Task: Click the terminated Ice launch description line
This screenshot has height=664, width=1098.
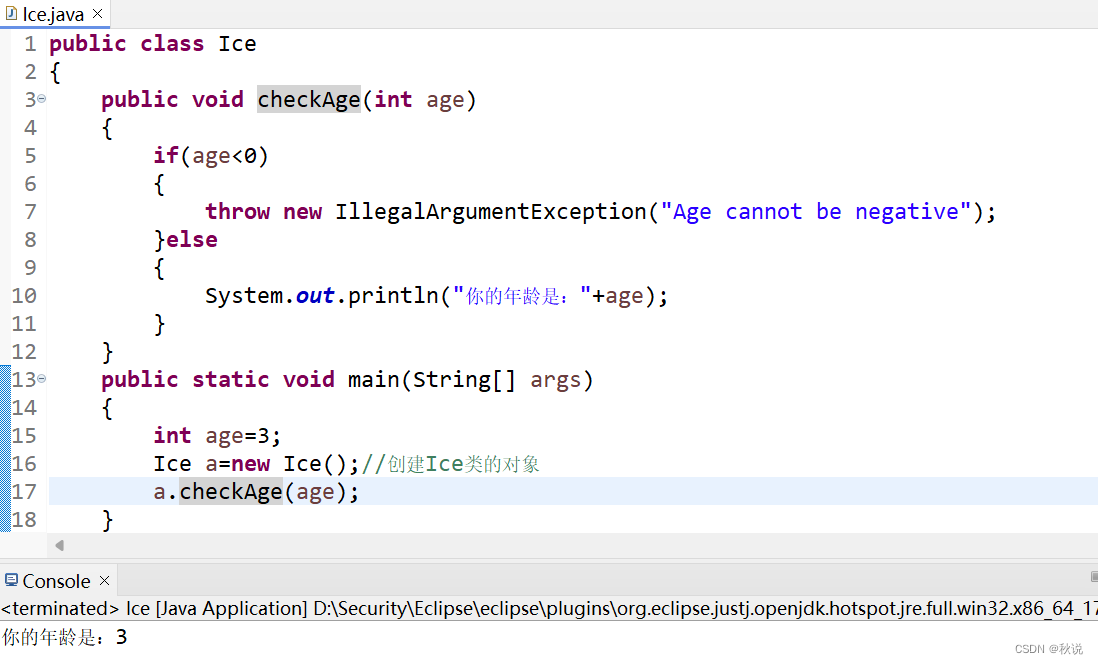Action: [x=549, y=608]
